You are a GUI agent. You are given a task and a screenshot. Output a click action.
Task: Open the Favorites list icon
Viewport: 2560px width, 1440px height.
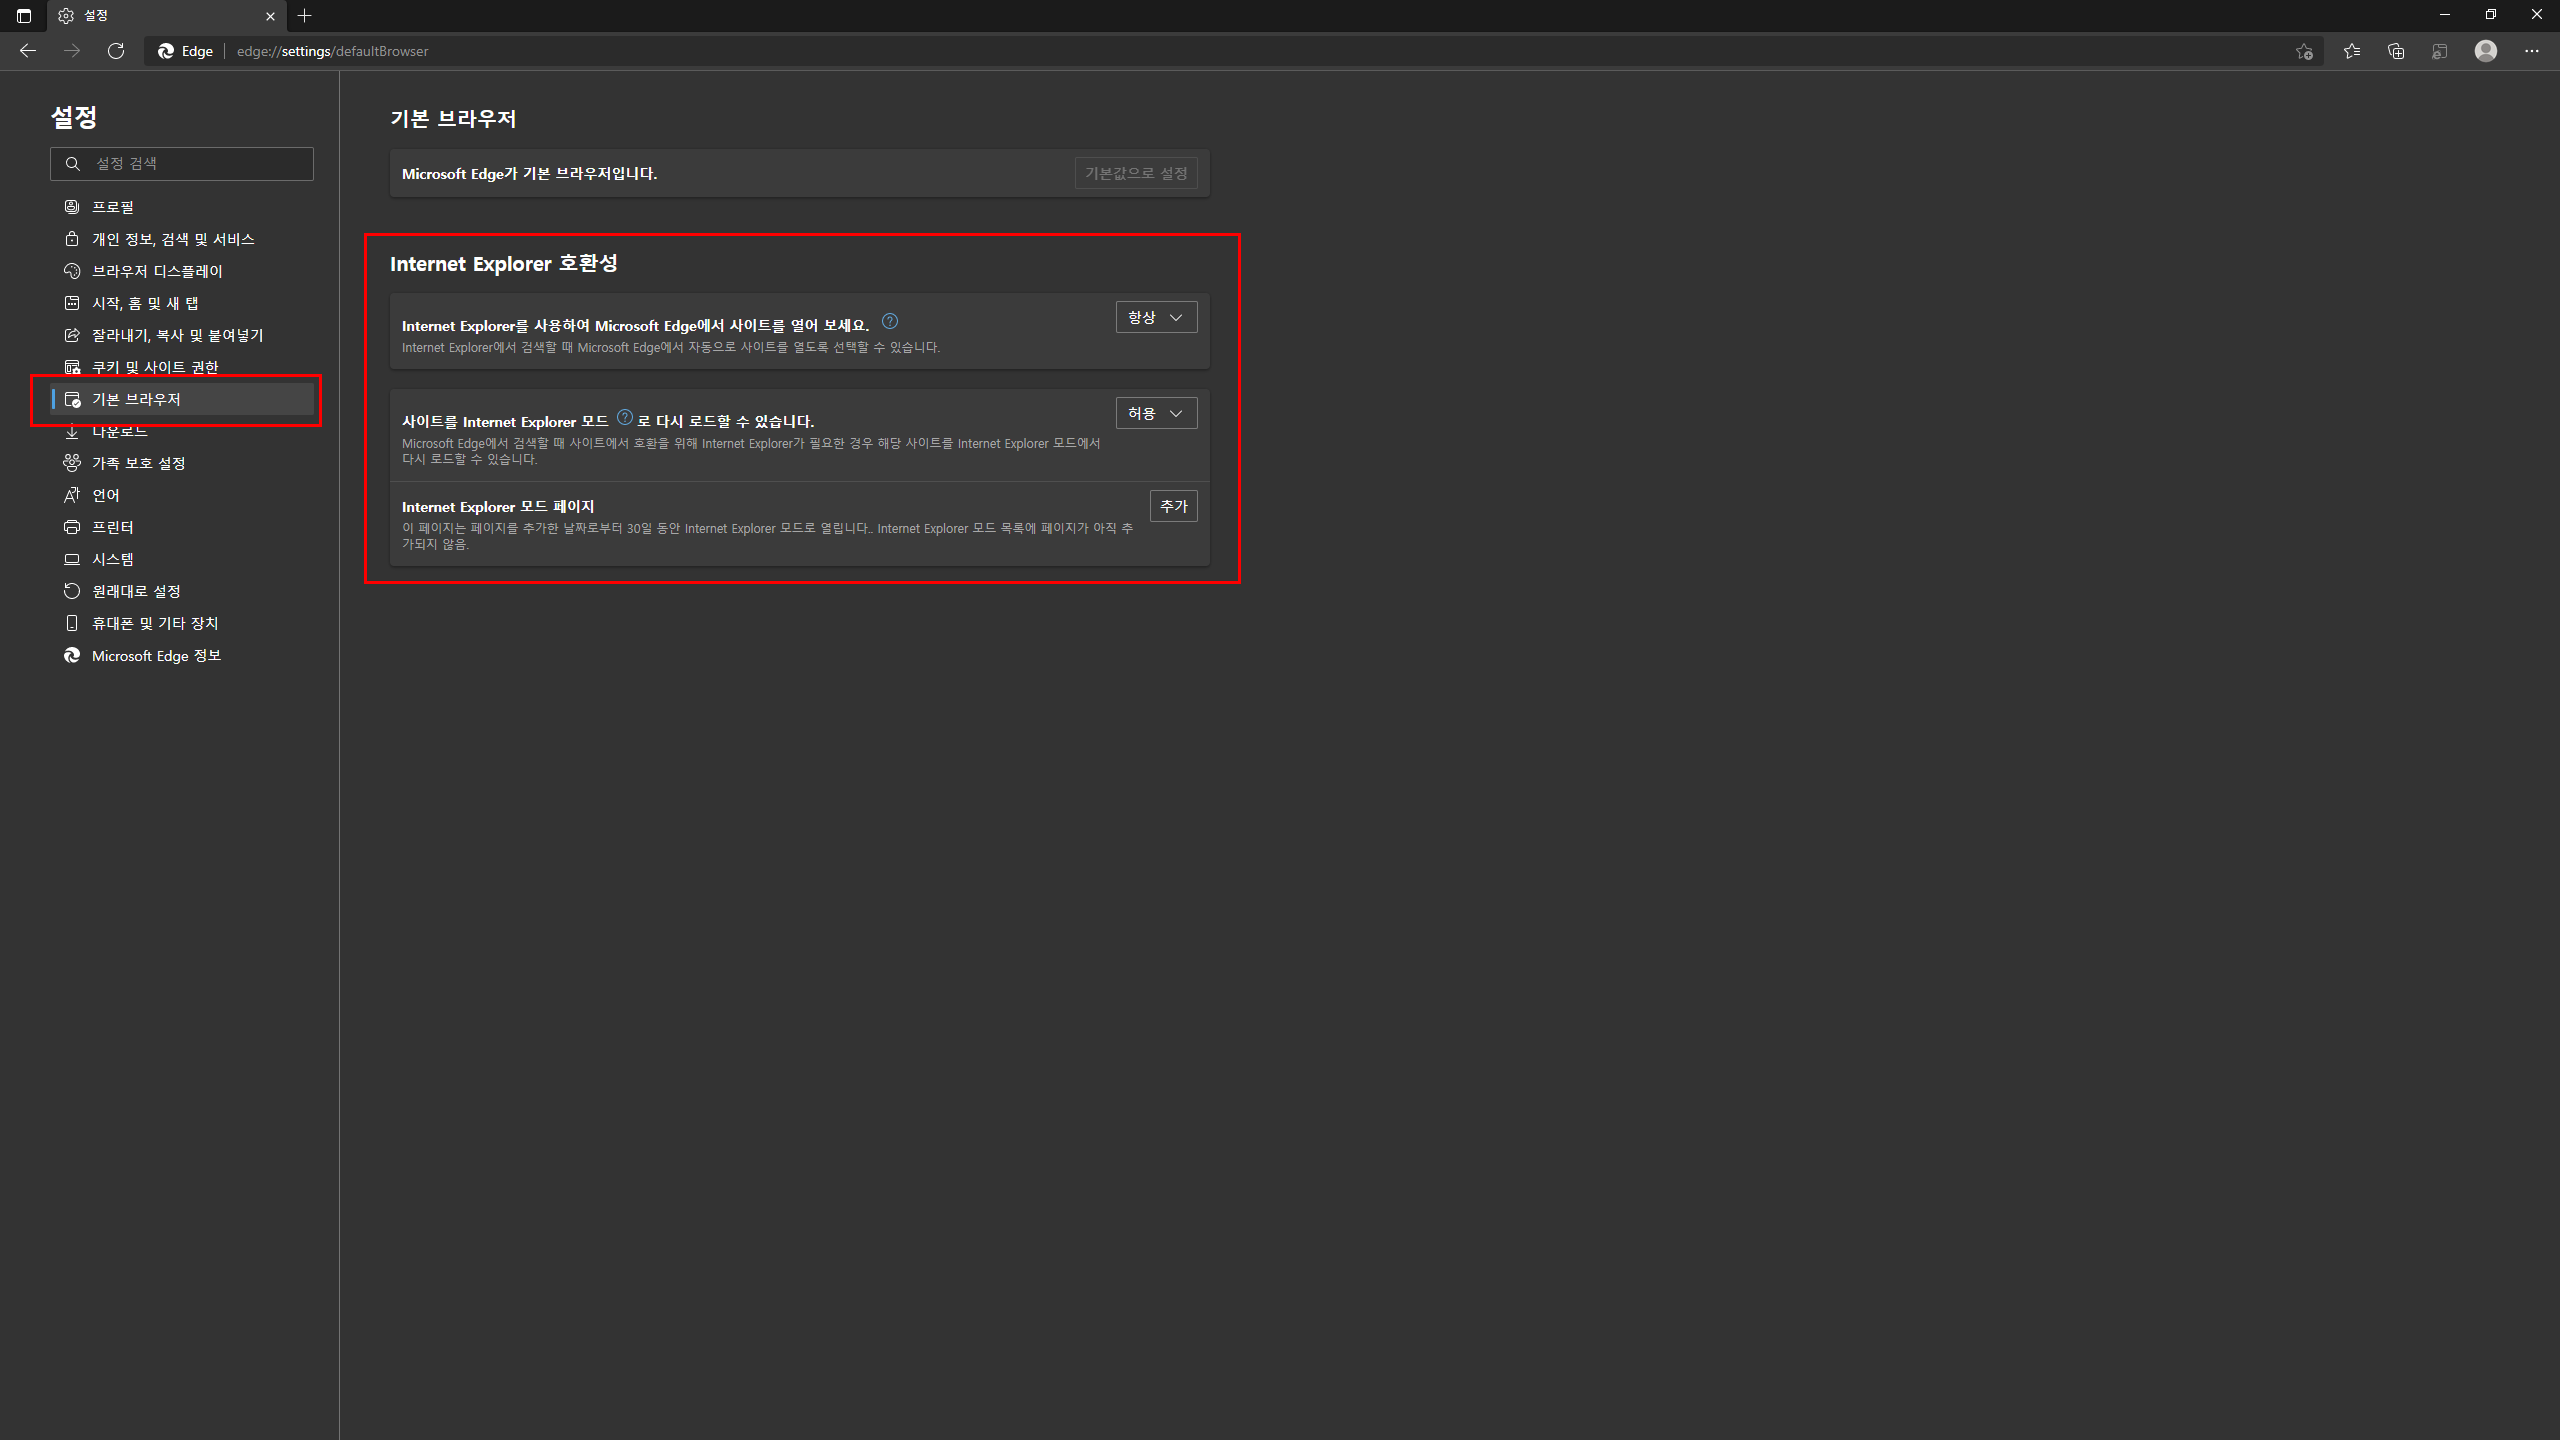tap(2351, 51)
